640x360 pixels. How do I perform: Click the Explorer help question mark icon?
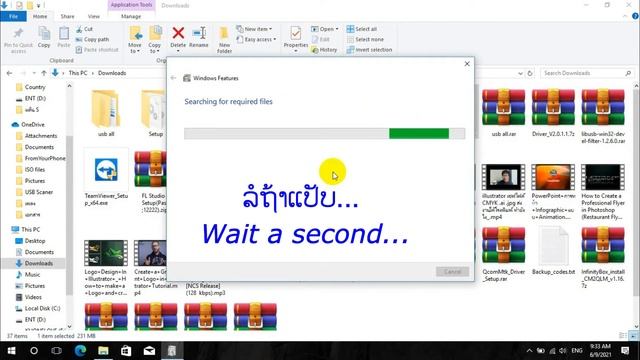635,16
